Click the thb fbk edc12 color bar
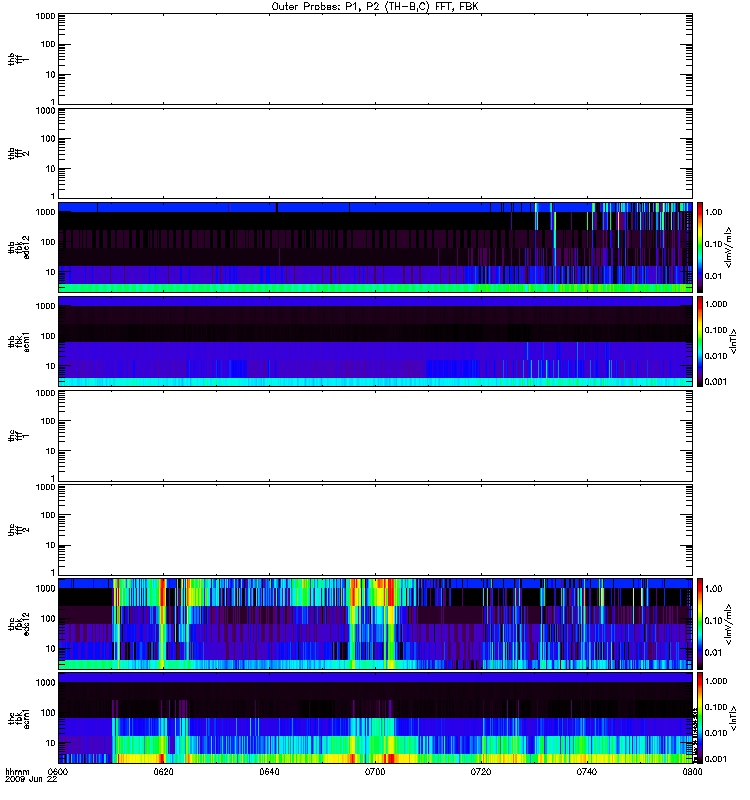 click(x=700, y=247)
